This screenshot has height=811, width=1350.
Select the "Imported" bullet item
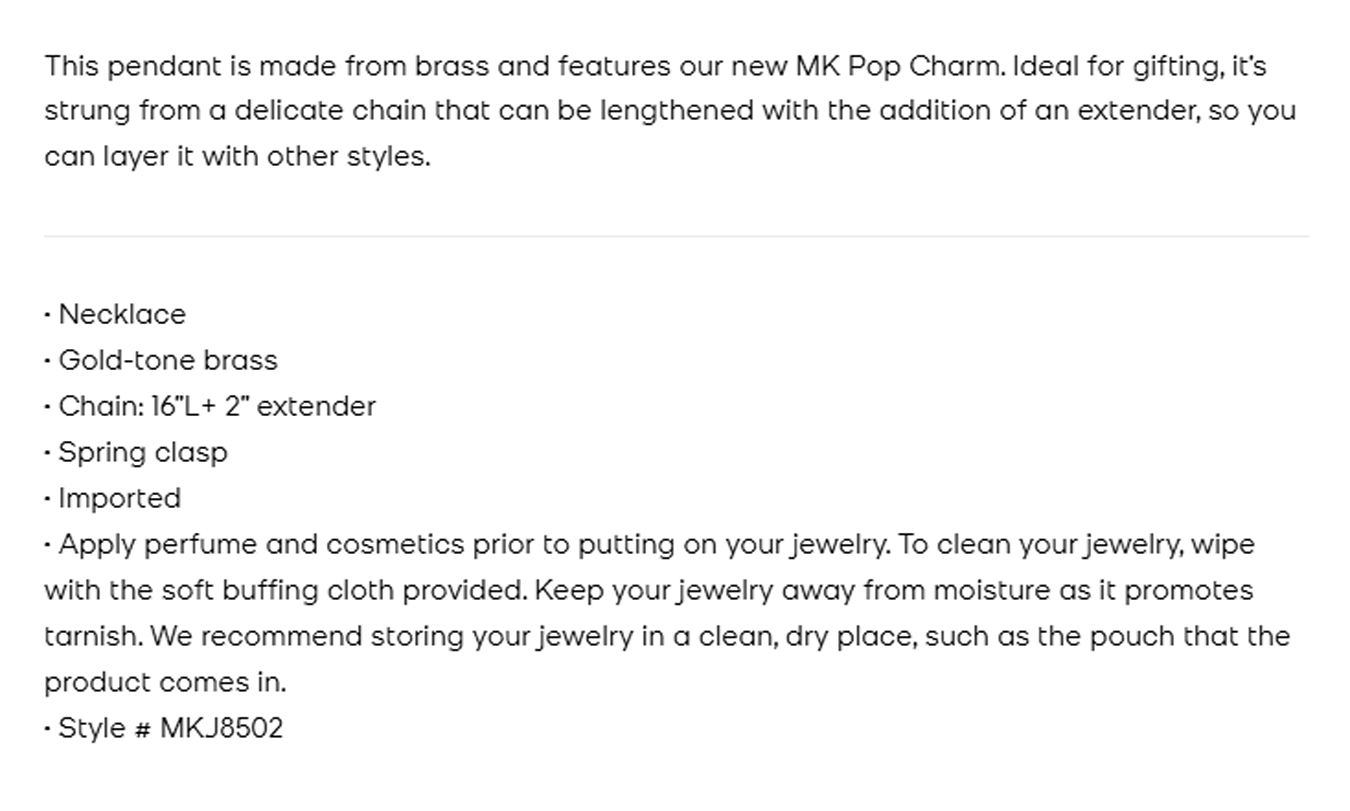point(120,498)
